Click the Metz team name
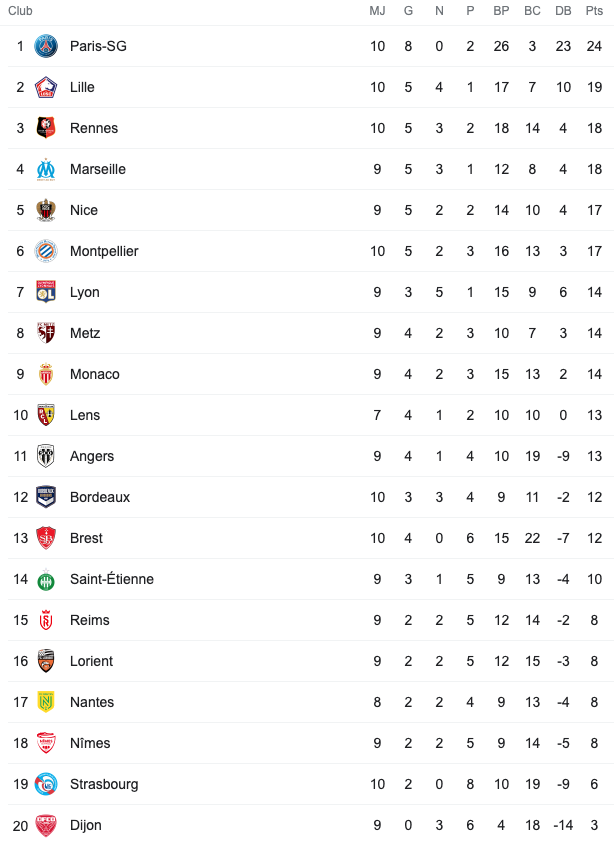Screen dimensions: 614x849 [85, 333]
